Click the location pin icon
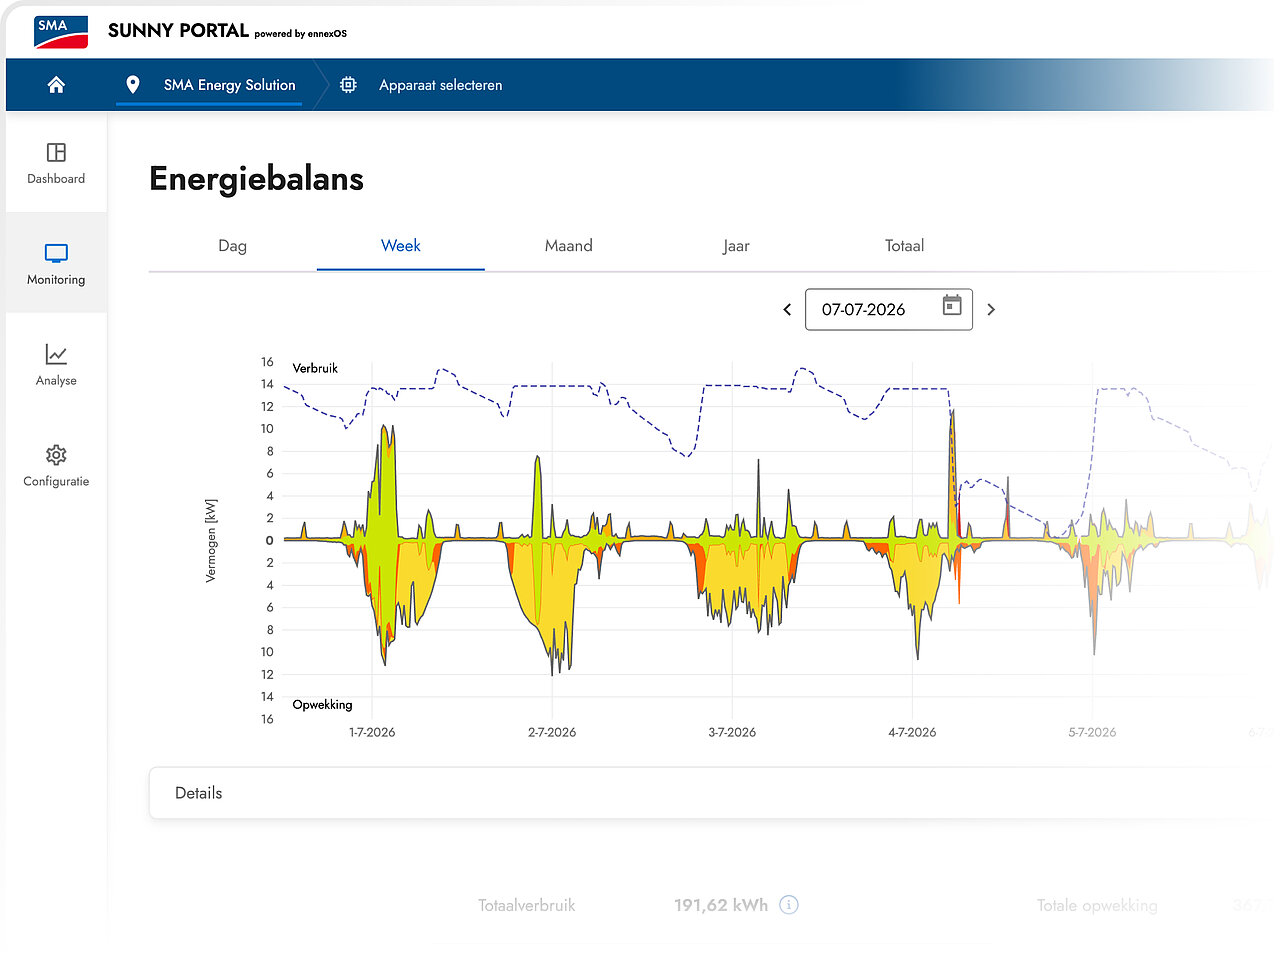Image resolution: width=1280 pixels, height=964 pixels. 133,85
